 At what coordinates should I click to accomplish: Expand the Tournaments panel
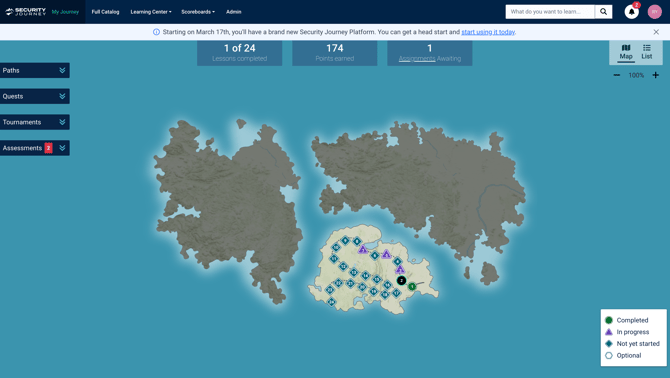35,122
